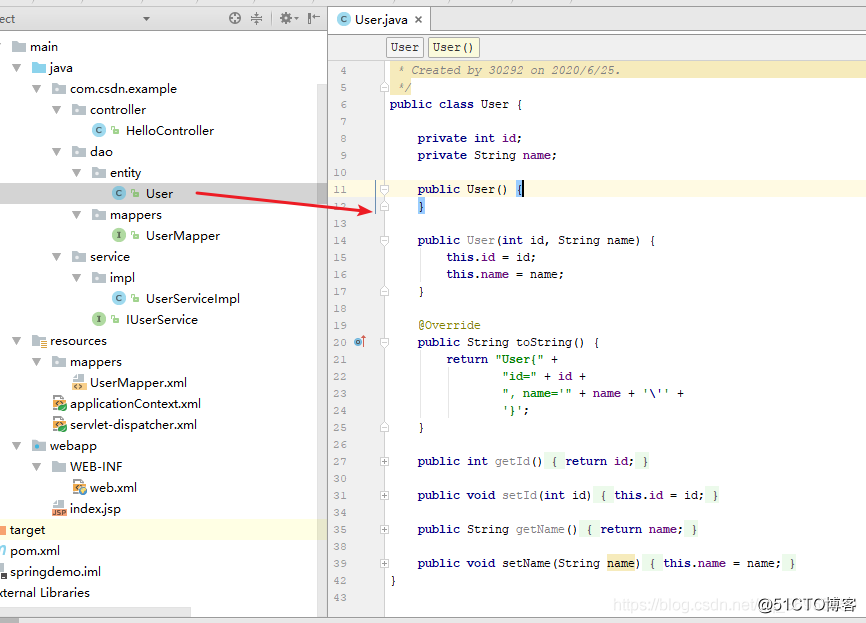Collapse the dao mappers package
Image resolution: width=866 pixels, height=623 pixels.
click(77, 215)
